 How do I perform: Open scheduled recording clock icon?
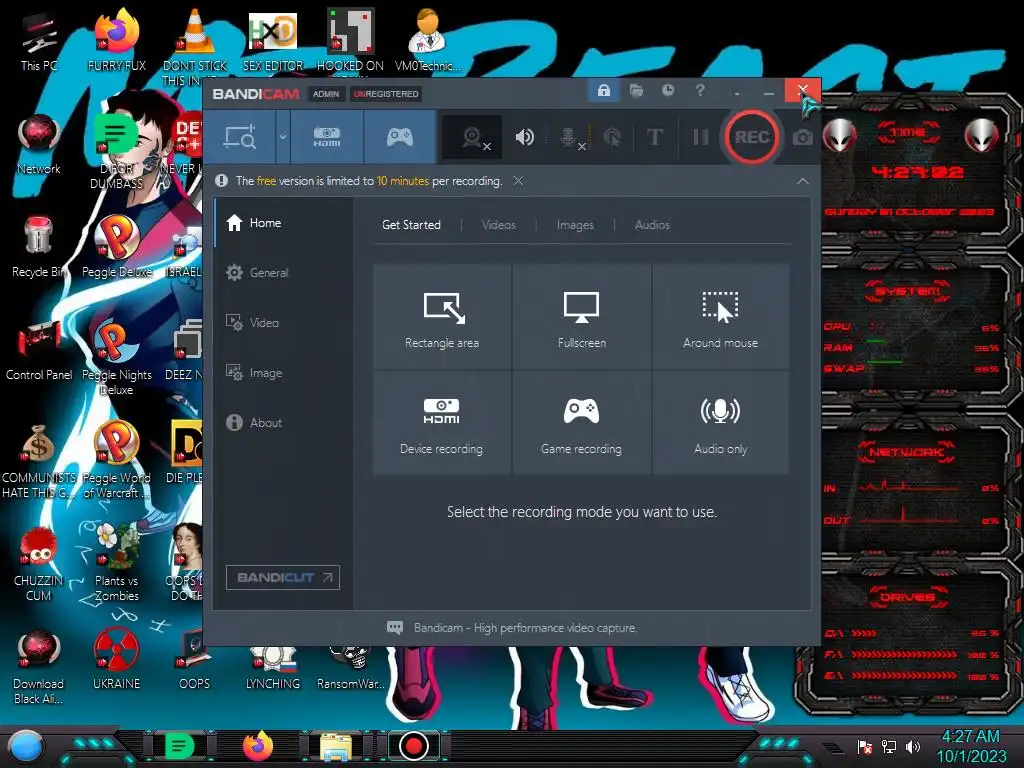point(667,90)
